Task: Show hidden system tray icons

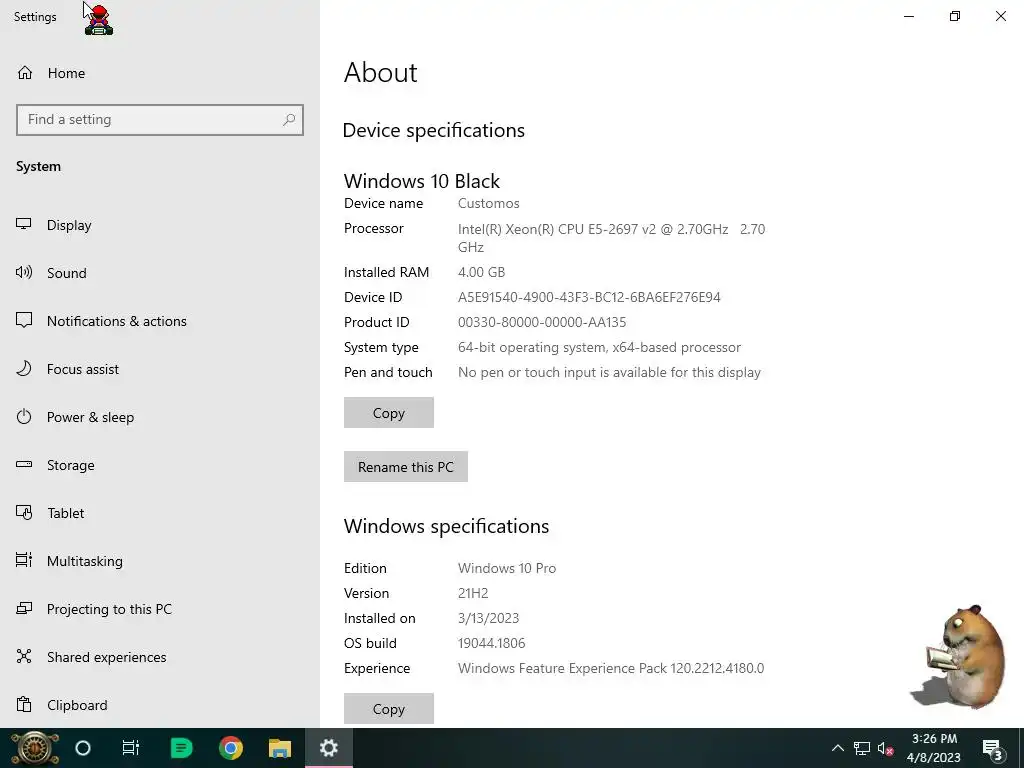Action: 838,748
